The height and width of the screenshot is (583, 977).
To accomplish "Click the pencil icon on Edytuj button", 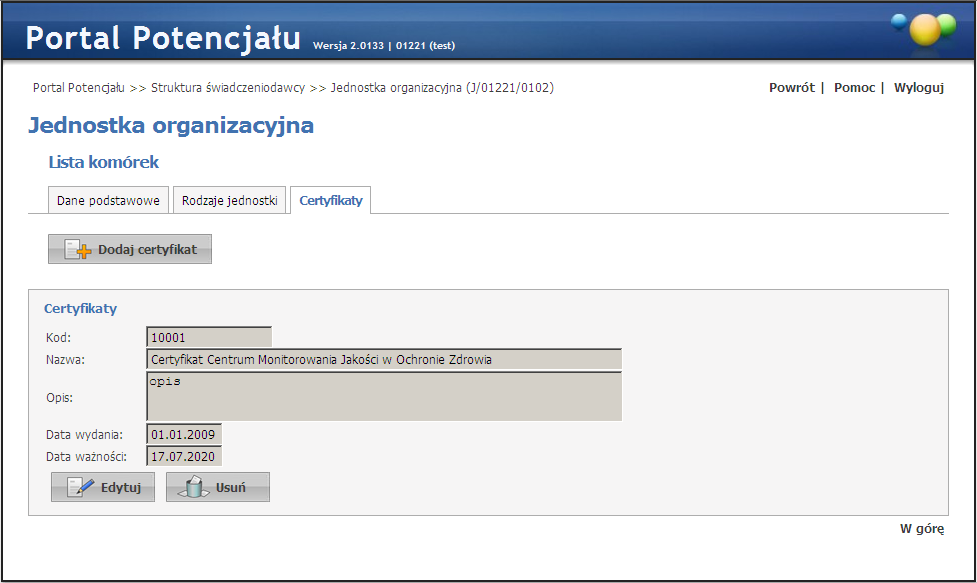I will 80,488.
